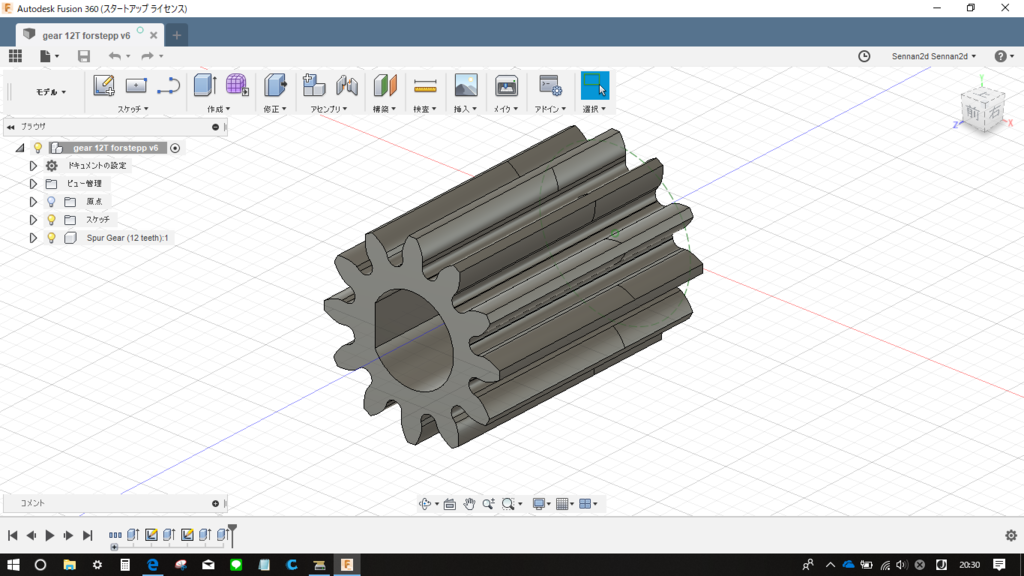The image size is (1024, 576).
Task: Expand the 原点 tree node
Action: click(33, 202)
